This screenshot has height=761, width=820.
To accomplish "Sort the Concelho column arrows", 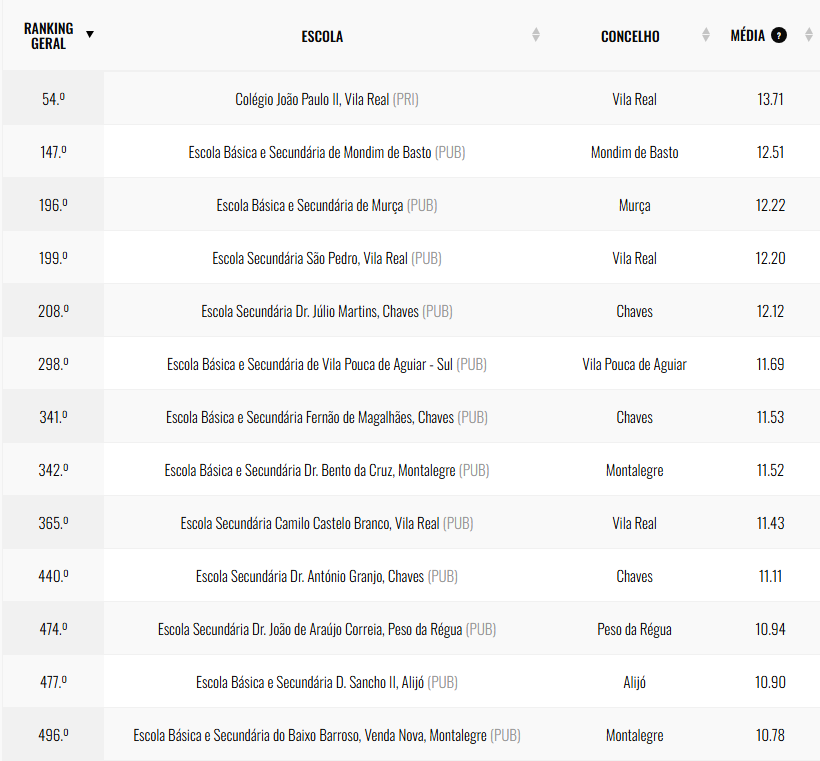I will tap(706, 36).
